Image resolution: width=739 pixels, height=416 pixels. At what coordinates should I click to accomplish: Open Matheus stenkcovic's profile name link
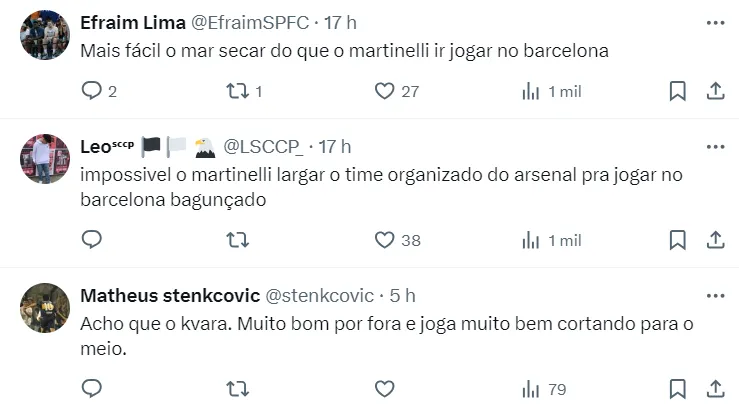click(168, 296)
